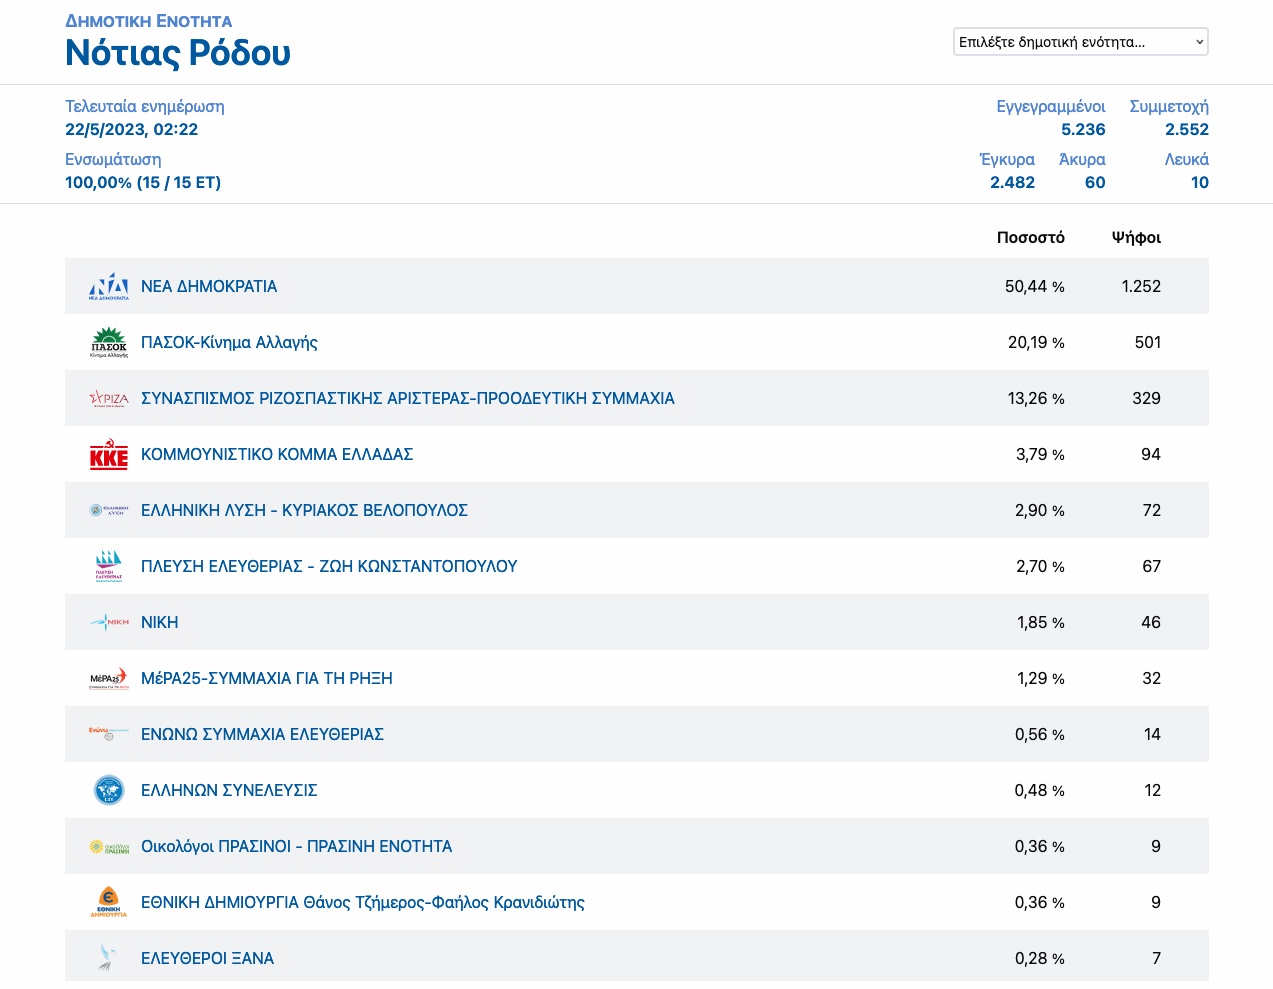Click the 'Εγγεγραμμένοι' label

coord(1051,106)
